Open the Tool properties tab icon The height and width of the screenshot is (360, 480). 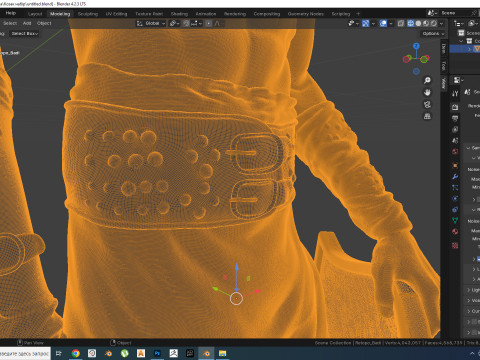pyautogui.click(x=455, y=94)
